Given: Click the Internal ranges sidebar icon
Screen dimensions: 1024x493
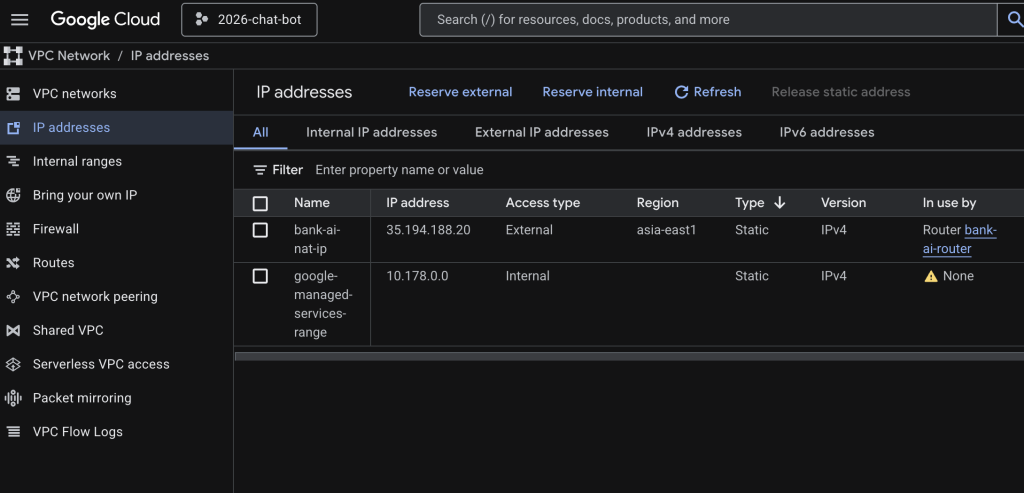Looking at the screenshot, I should [x=13, y=161].
